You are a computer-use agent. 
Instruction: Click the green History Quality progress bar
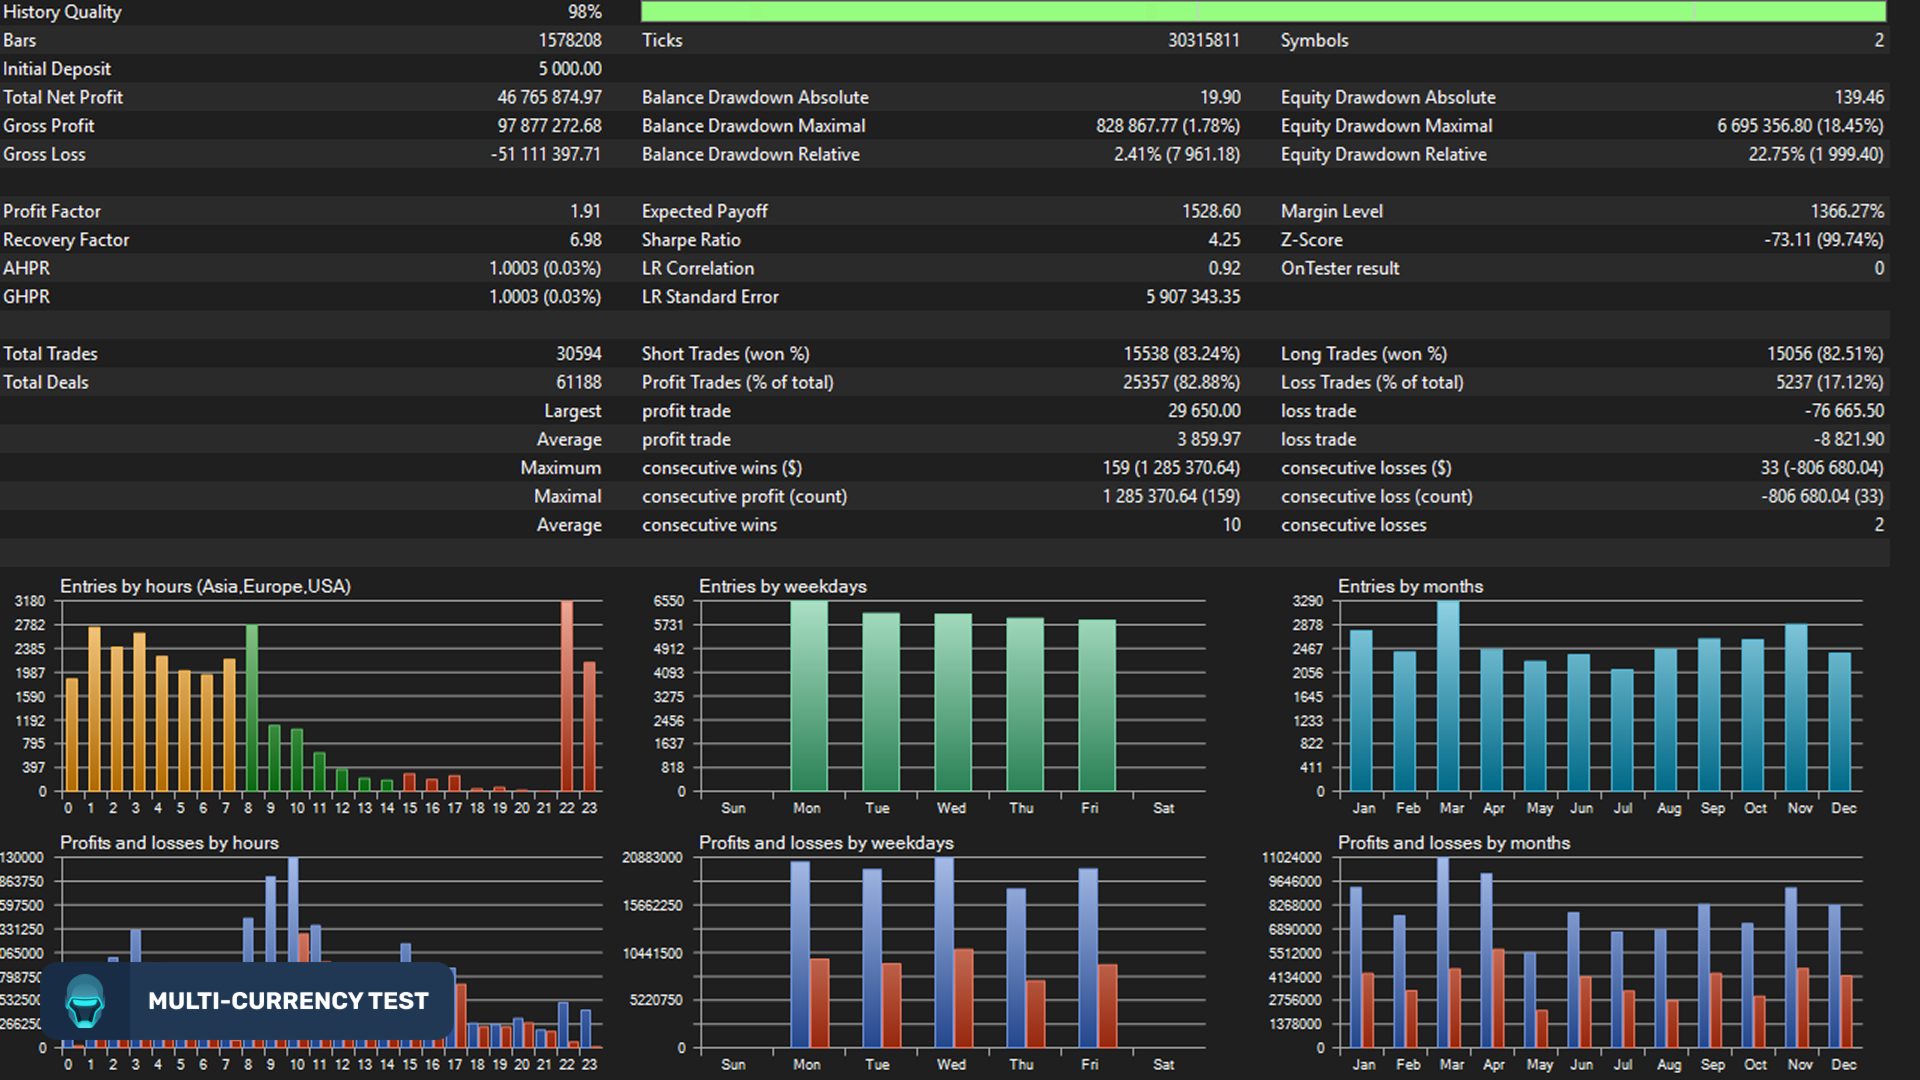(x=1280, y=12)
